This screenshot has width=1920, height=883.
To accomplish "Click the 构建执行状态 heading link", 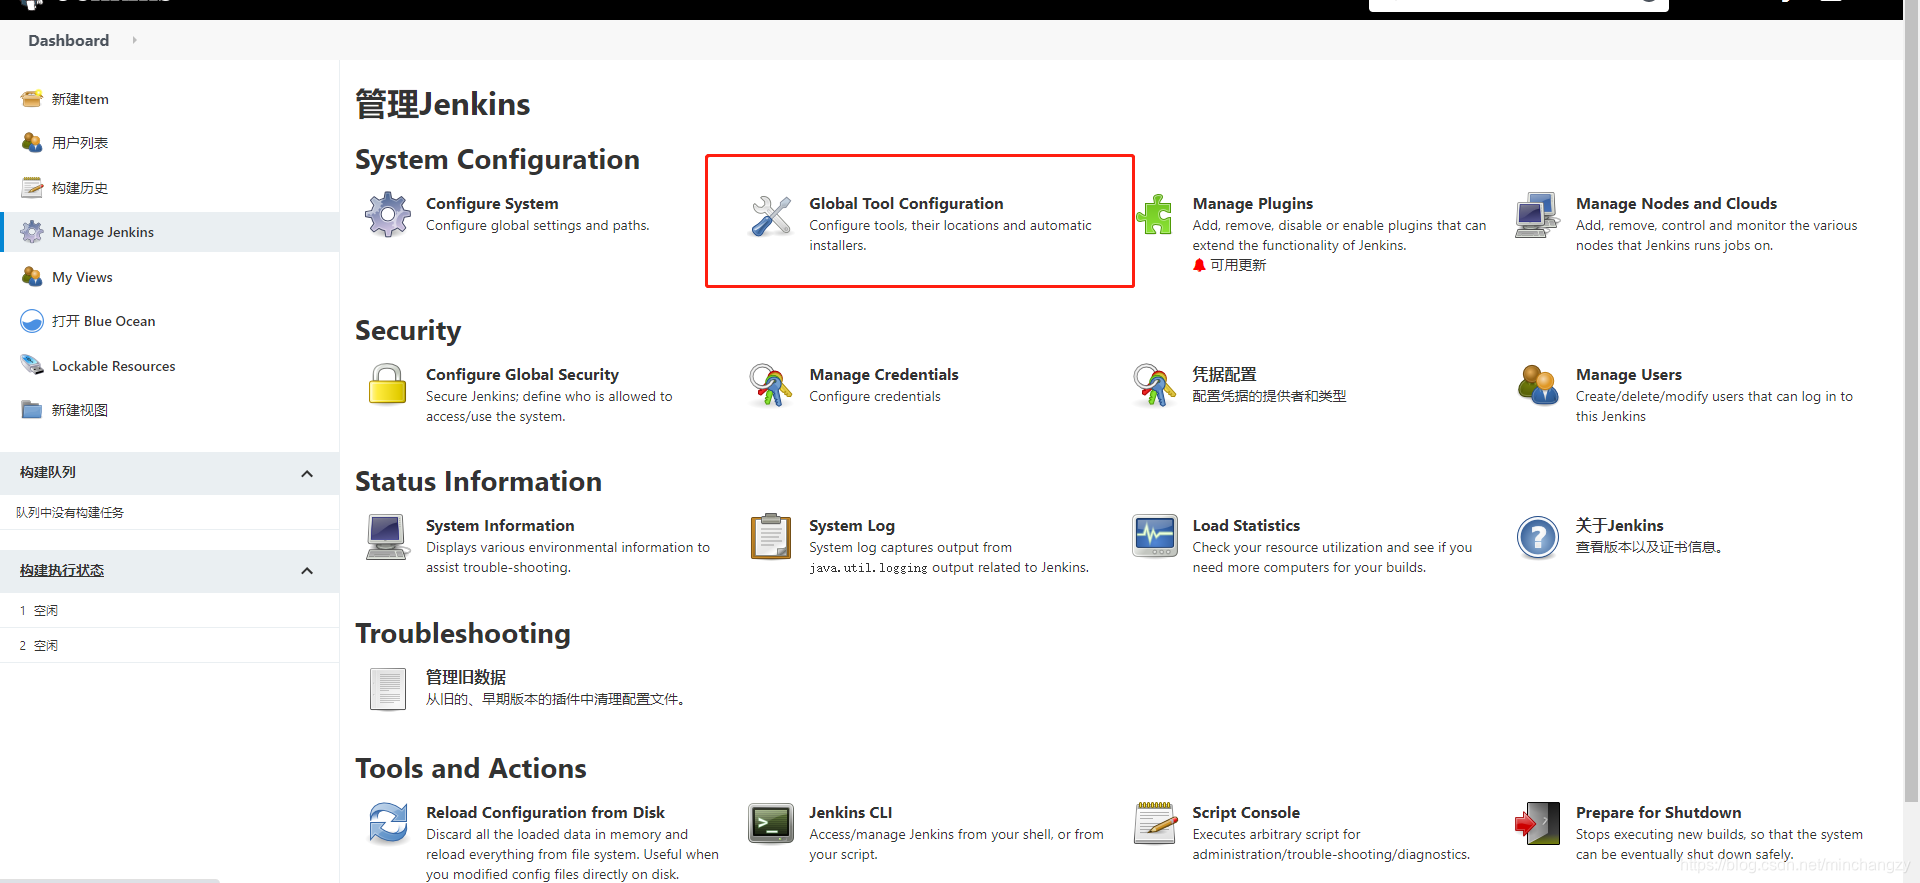I will point(62,570).
